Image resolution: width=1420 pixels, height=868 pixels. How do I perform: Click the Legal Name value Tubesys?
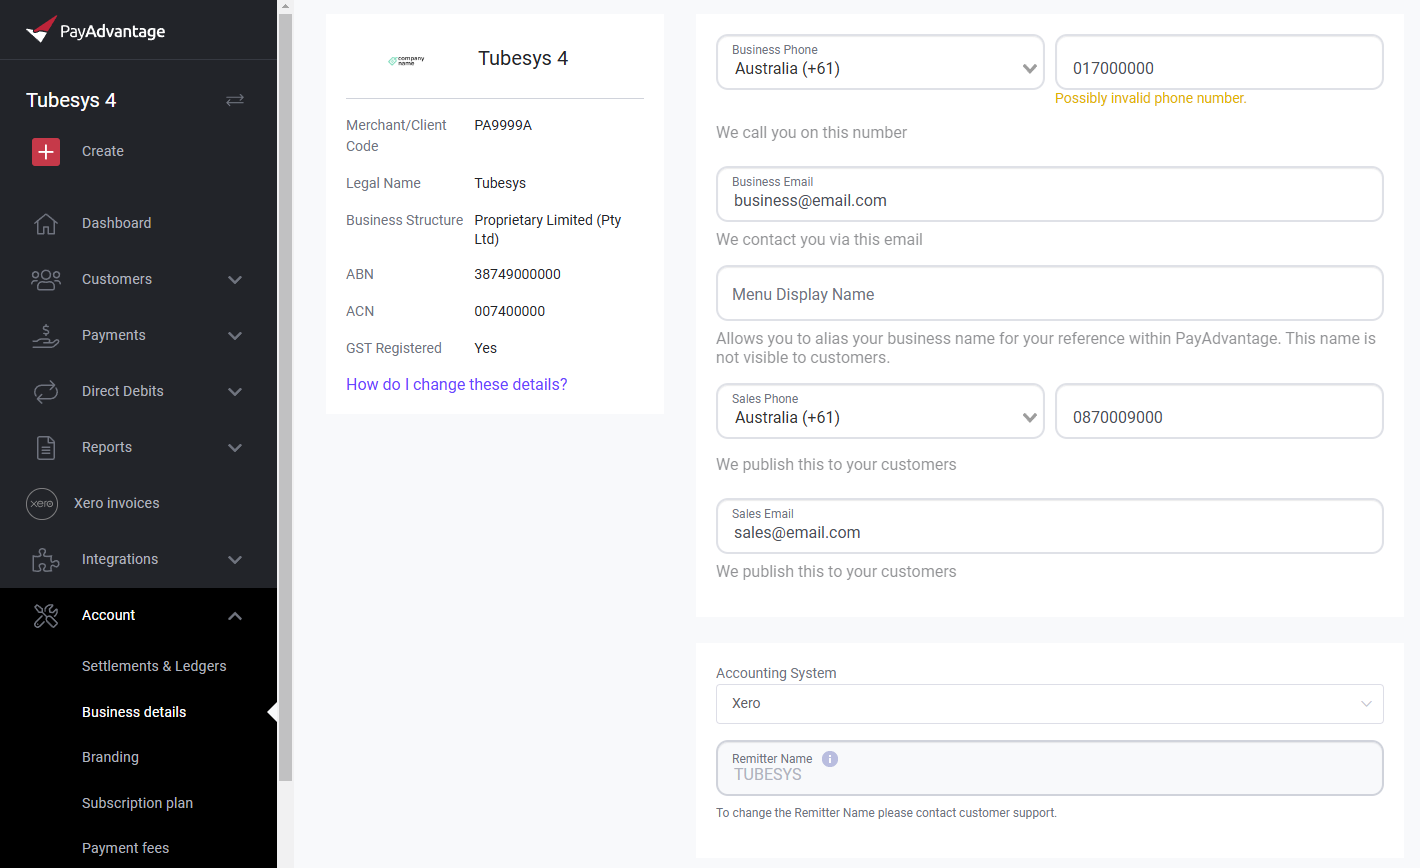pyautogui.click(x=500, y=183)
